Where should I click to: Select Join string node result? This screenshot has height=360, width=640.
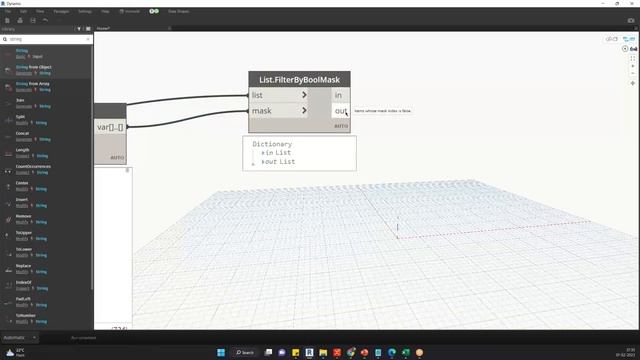coord(46,103)
